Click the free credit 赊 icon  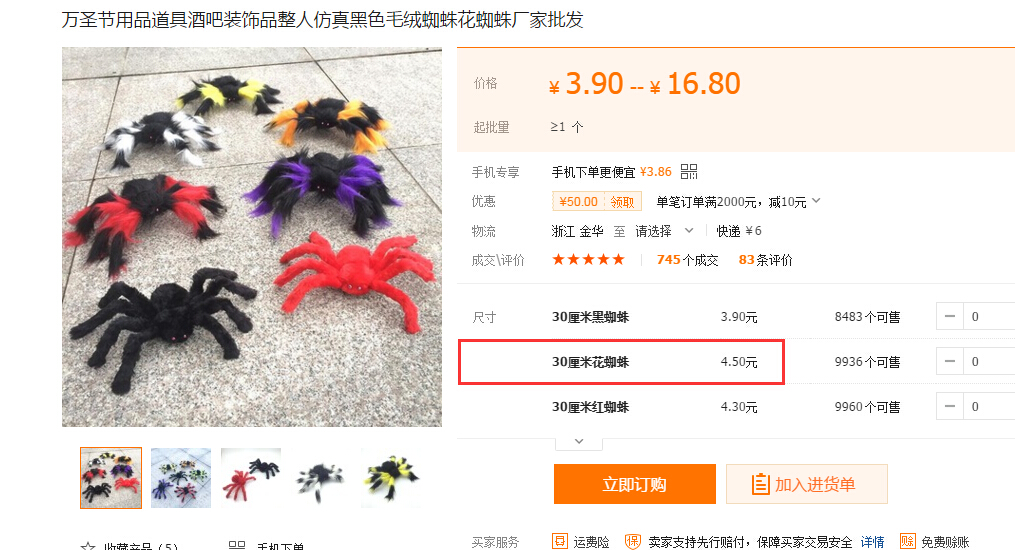pyautogui.click(x=908, y=541)
